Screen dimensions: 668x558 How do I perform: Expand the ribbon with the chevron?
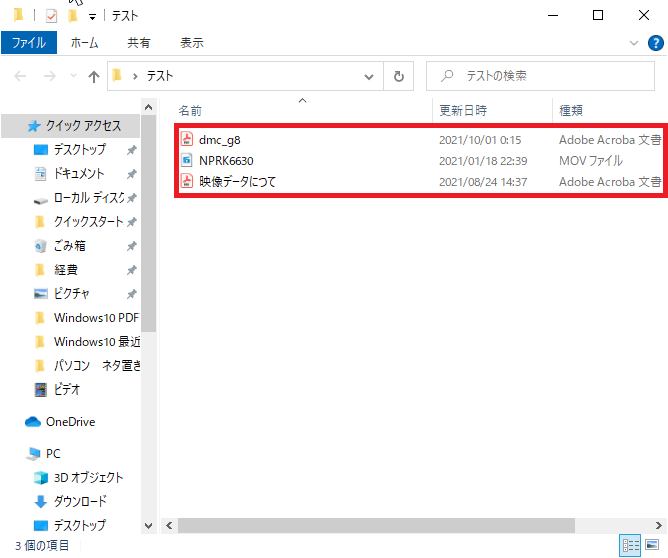(x=633, y=43)
